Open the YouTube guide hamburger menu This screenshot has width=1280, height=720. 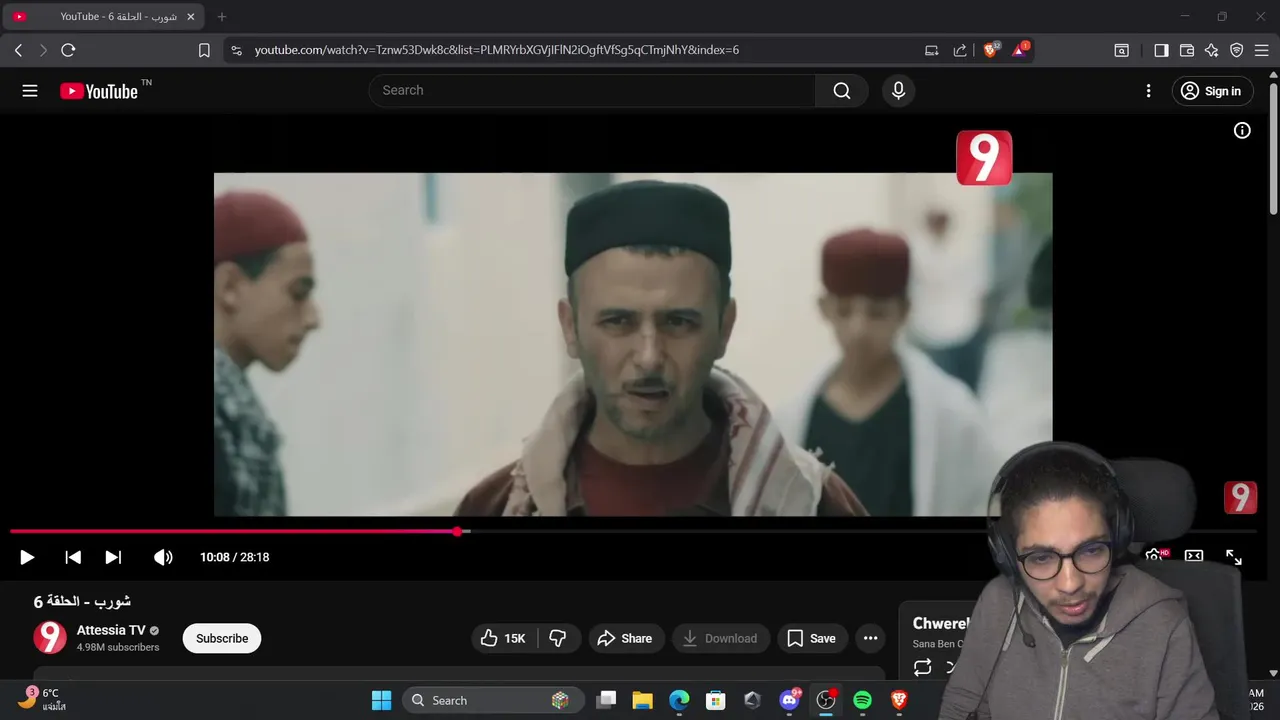click(30, 91)
